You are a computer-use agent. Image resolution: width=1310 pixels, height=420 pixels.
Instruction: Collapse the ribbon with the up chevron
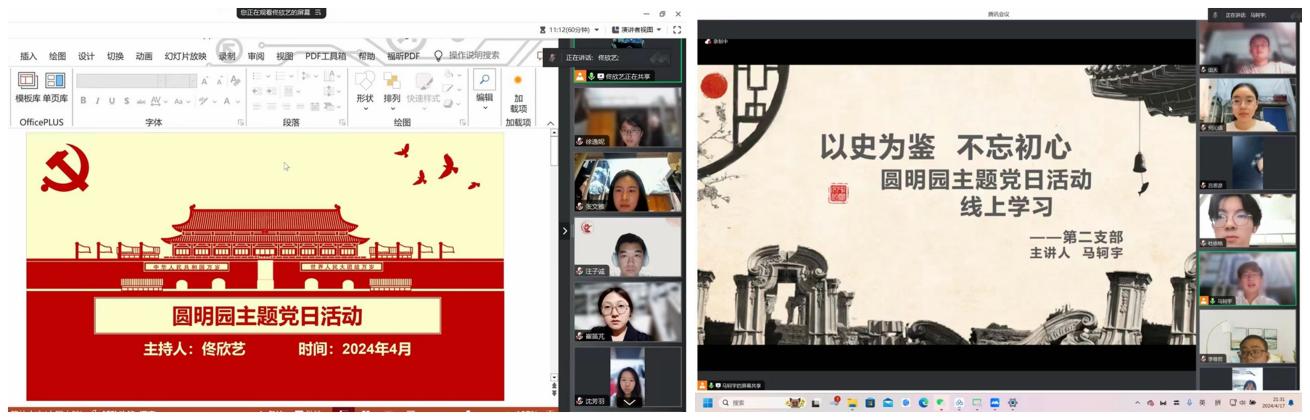550,123
